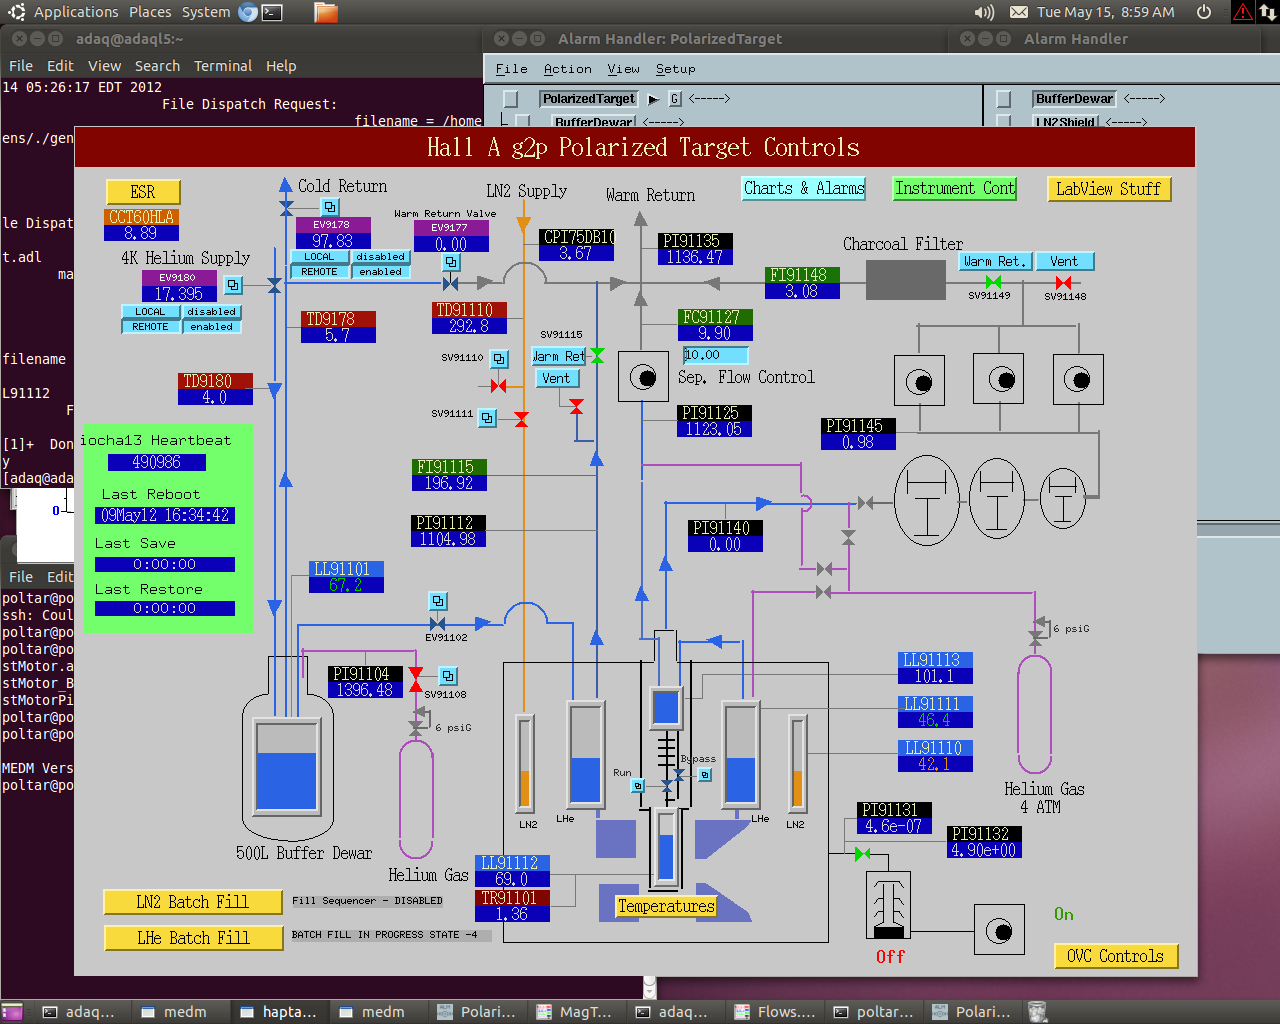Click the pump icon above Sep. Flow Control
The image size is (1280, 1024).
click(x=643, y=377)
